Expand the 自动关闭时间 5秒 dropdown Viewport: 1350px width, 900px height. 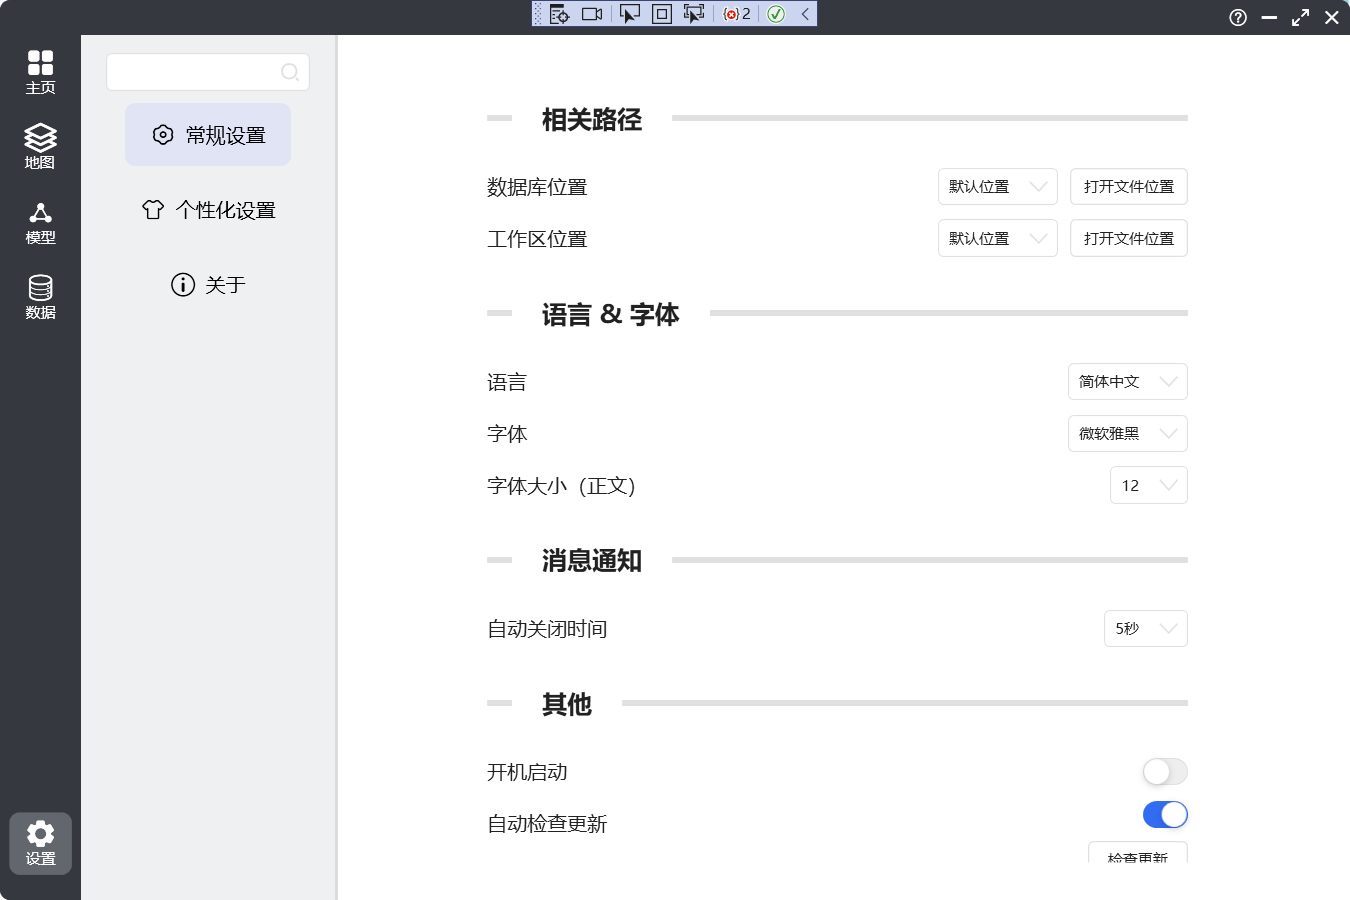(x=1145, y=629)
